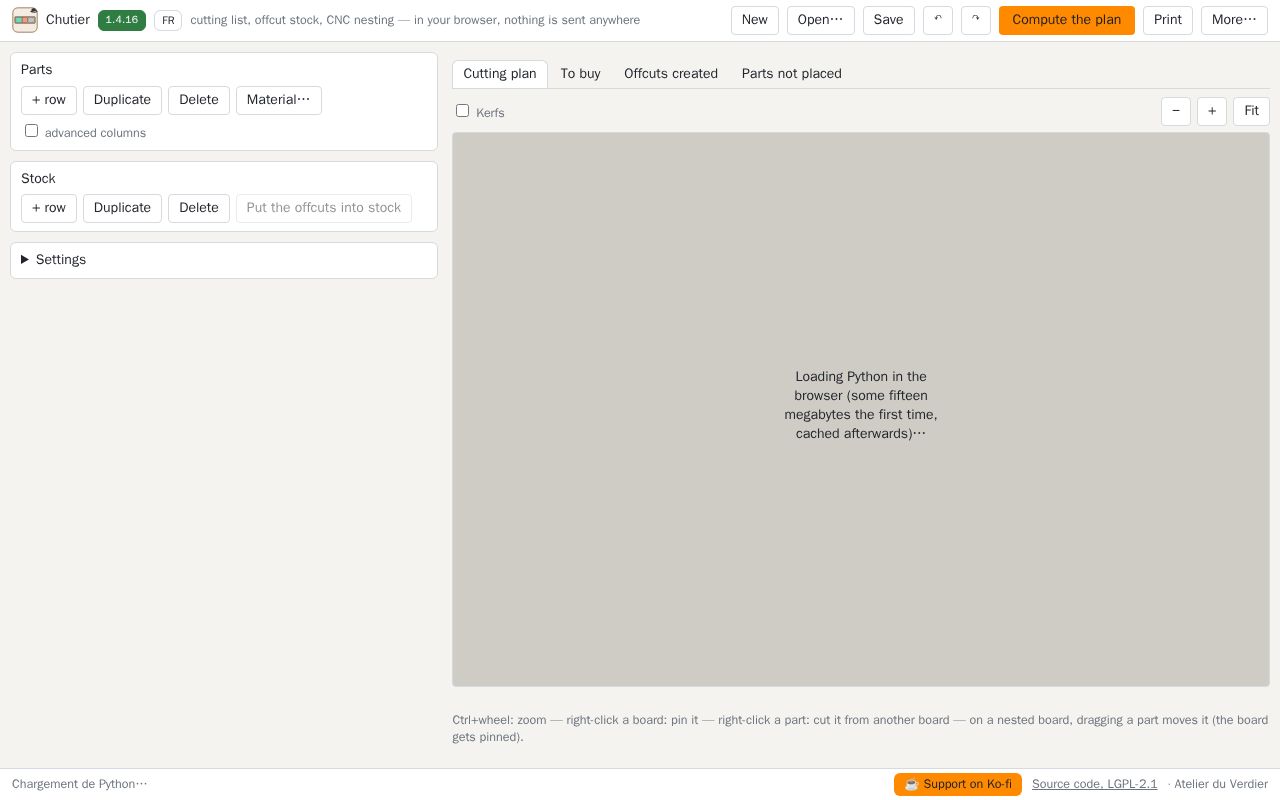Screen dimensions: 1280x800
Task: Duplicate the selected Stock row
Action: 122,208
